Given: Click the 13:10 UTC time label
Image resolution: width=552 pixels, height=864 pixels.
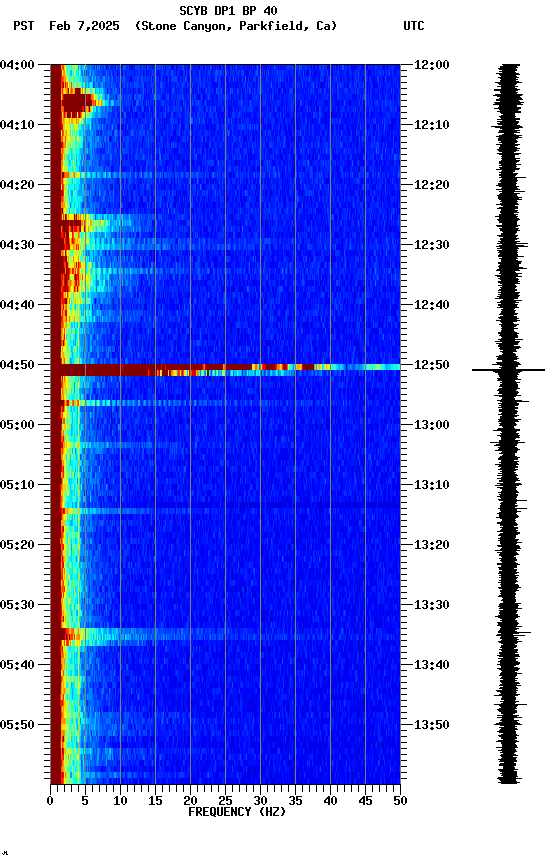Looking at the screenshot, I should 432,485.
